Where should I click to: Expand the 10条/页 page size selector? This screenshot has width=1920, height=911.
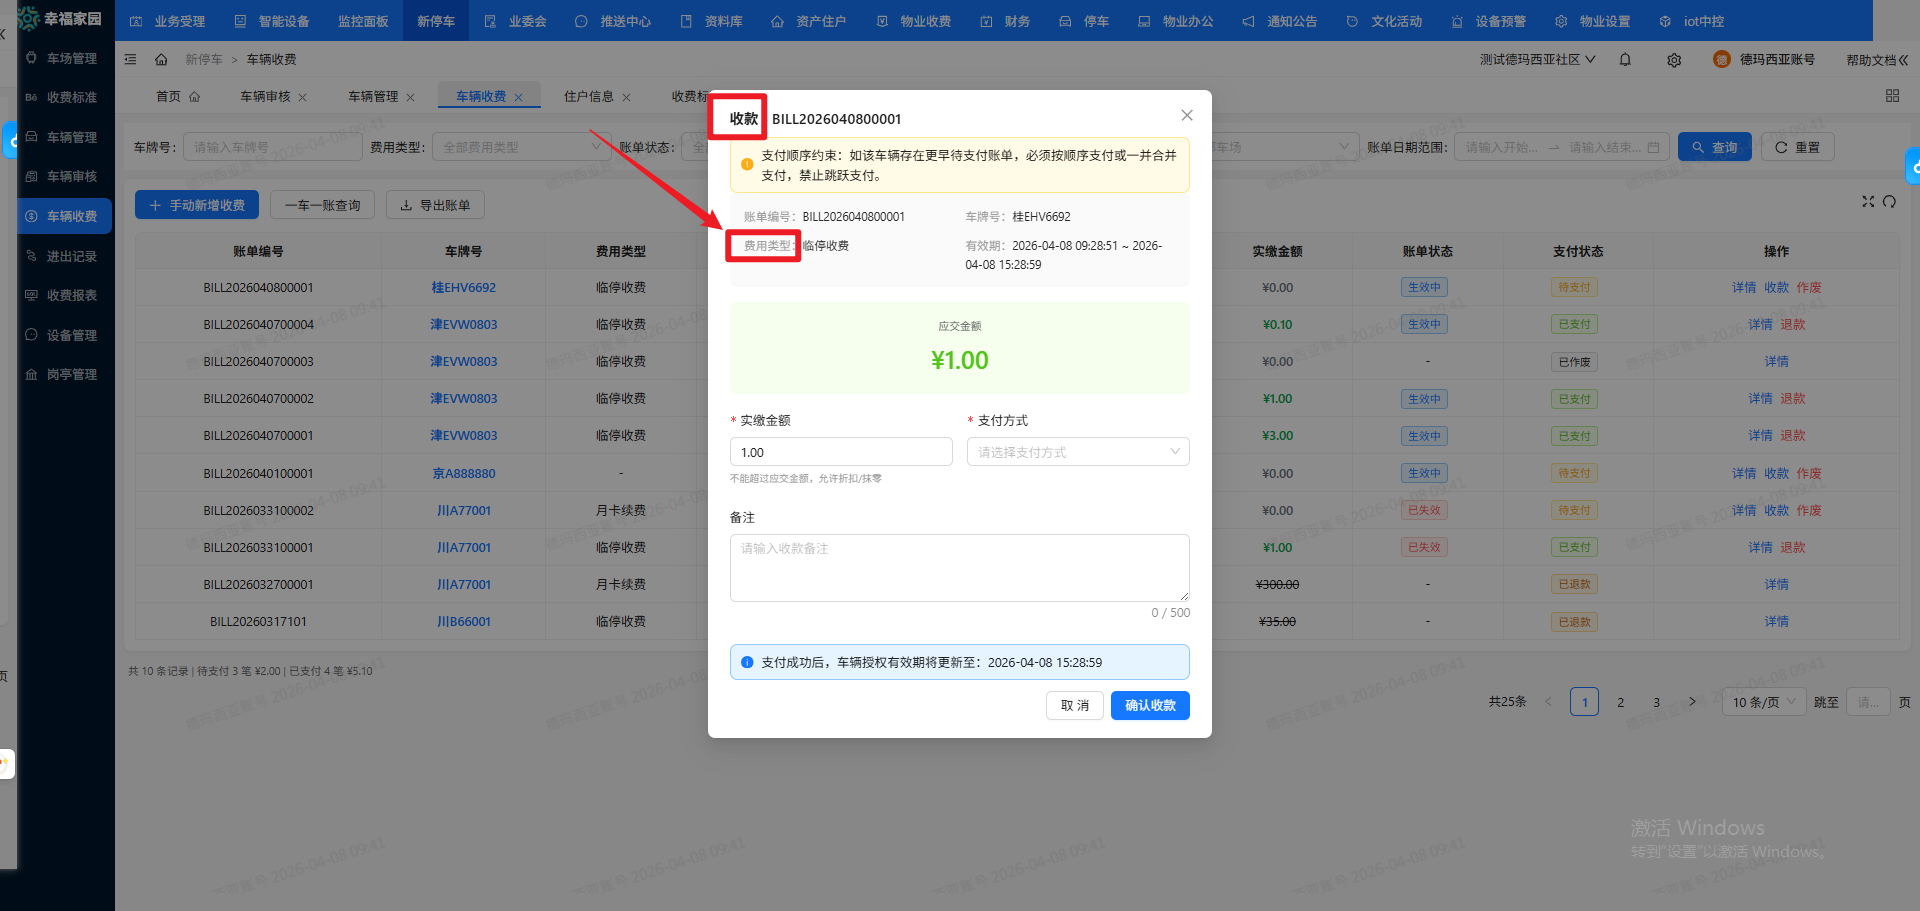click(x=1763, y=702)
